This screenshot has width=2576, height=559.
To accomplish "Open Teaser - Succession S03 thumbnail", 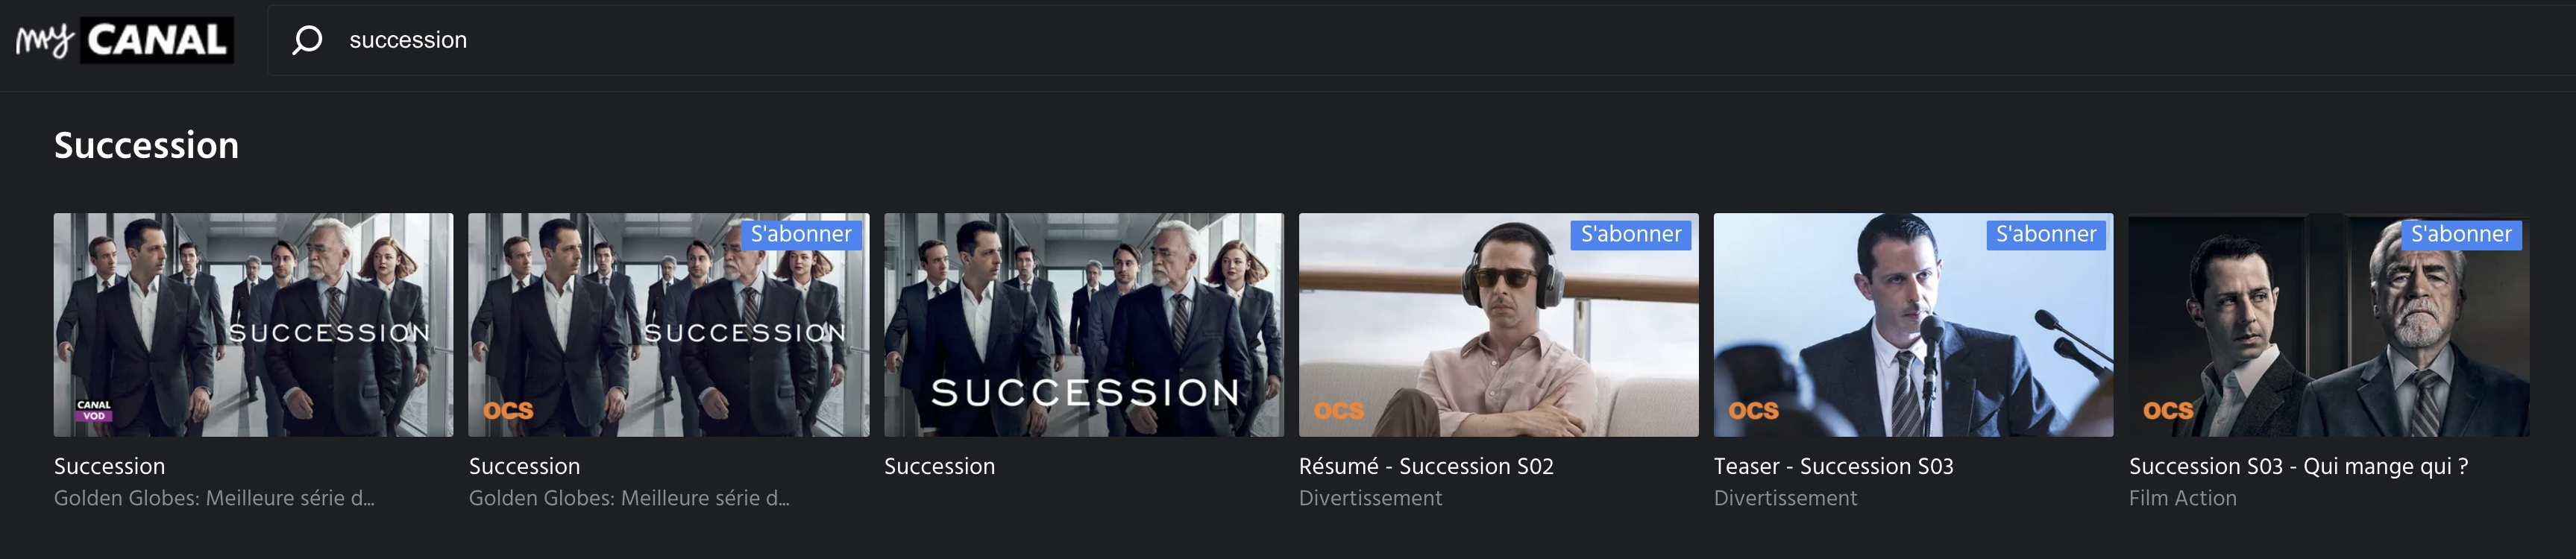I will [1913, 324].
